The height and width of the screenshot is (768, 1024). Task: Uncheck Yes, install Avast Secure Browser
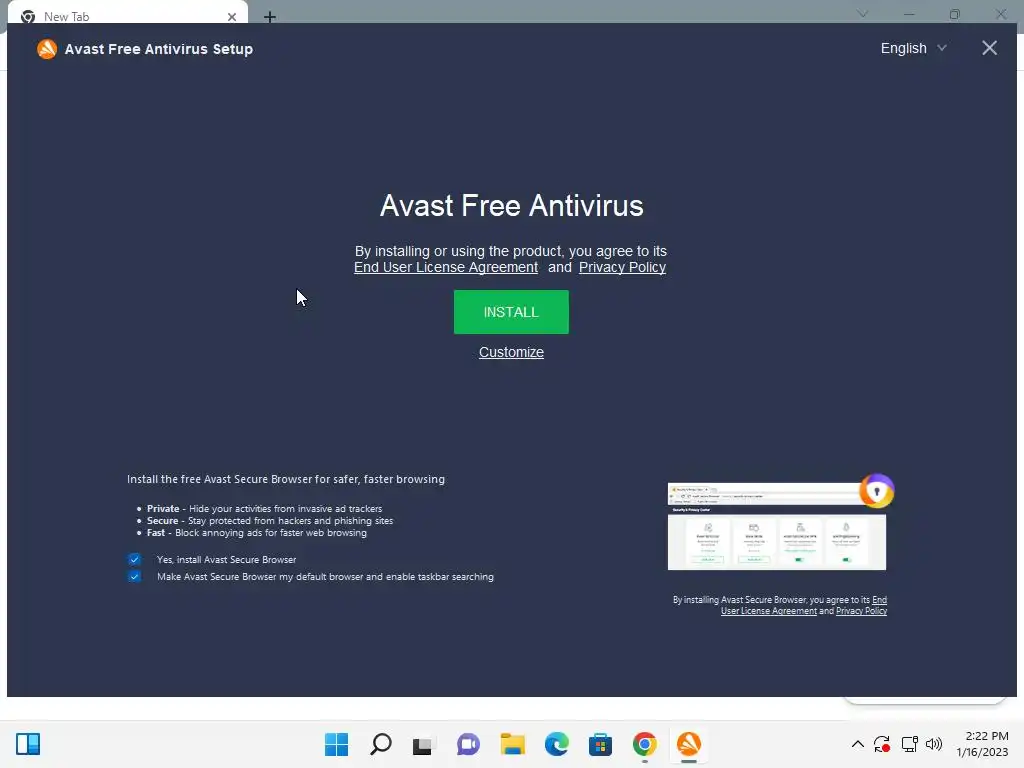point(134,560)
